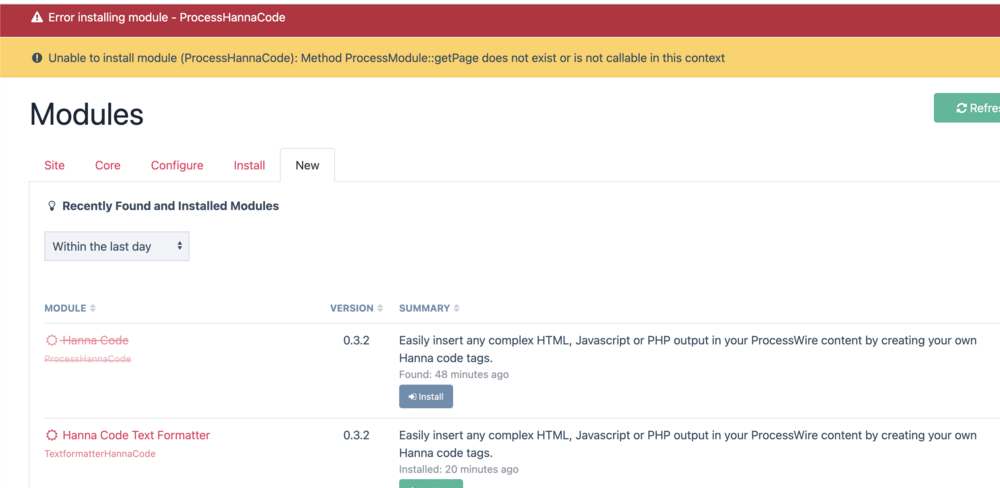Switch to the Site tab
The width and height of the screenshot is (1000, 488).
point(54,166)
